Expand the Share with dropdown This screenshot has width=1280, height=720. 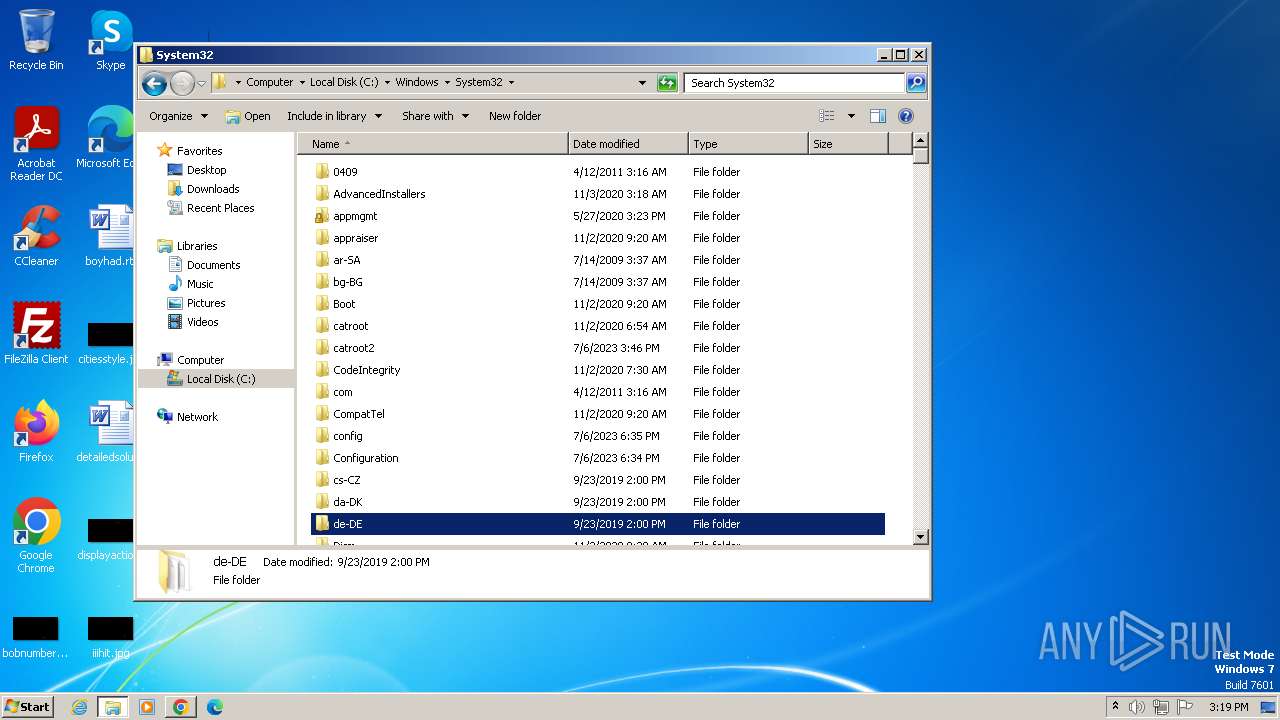435,116
